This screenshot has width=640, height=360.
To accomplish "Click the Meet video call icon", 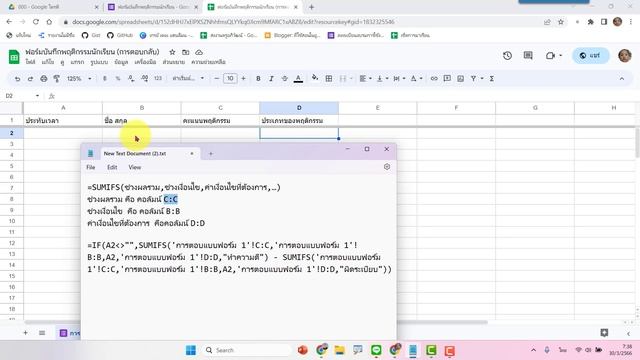I will pos(550,56).
